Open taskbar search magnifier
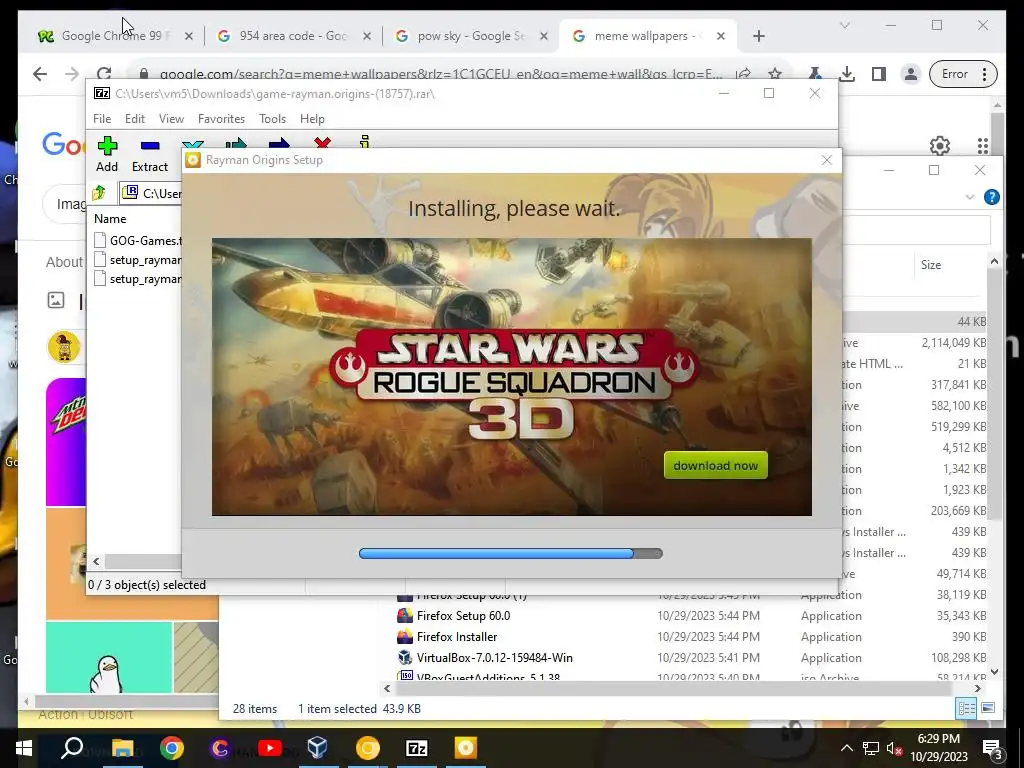This screenshot has width=1024, height=768. coord(71,748)
